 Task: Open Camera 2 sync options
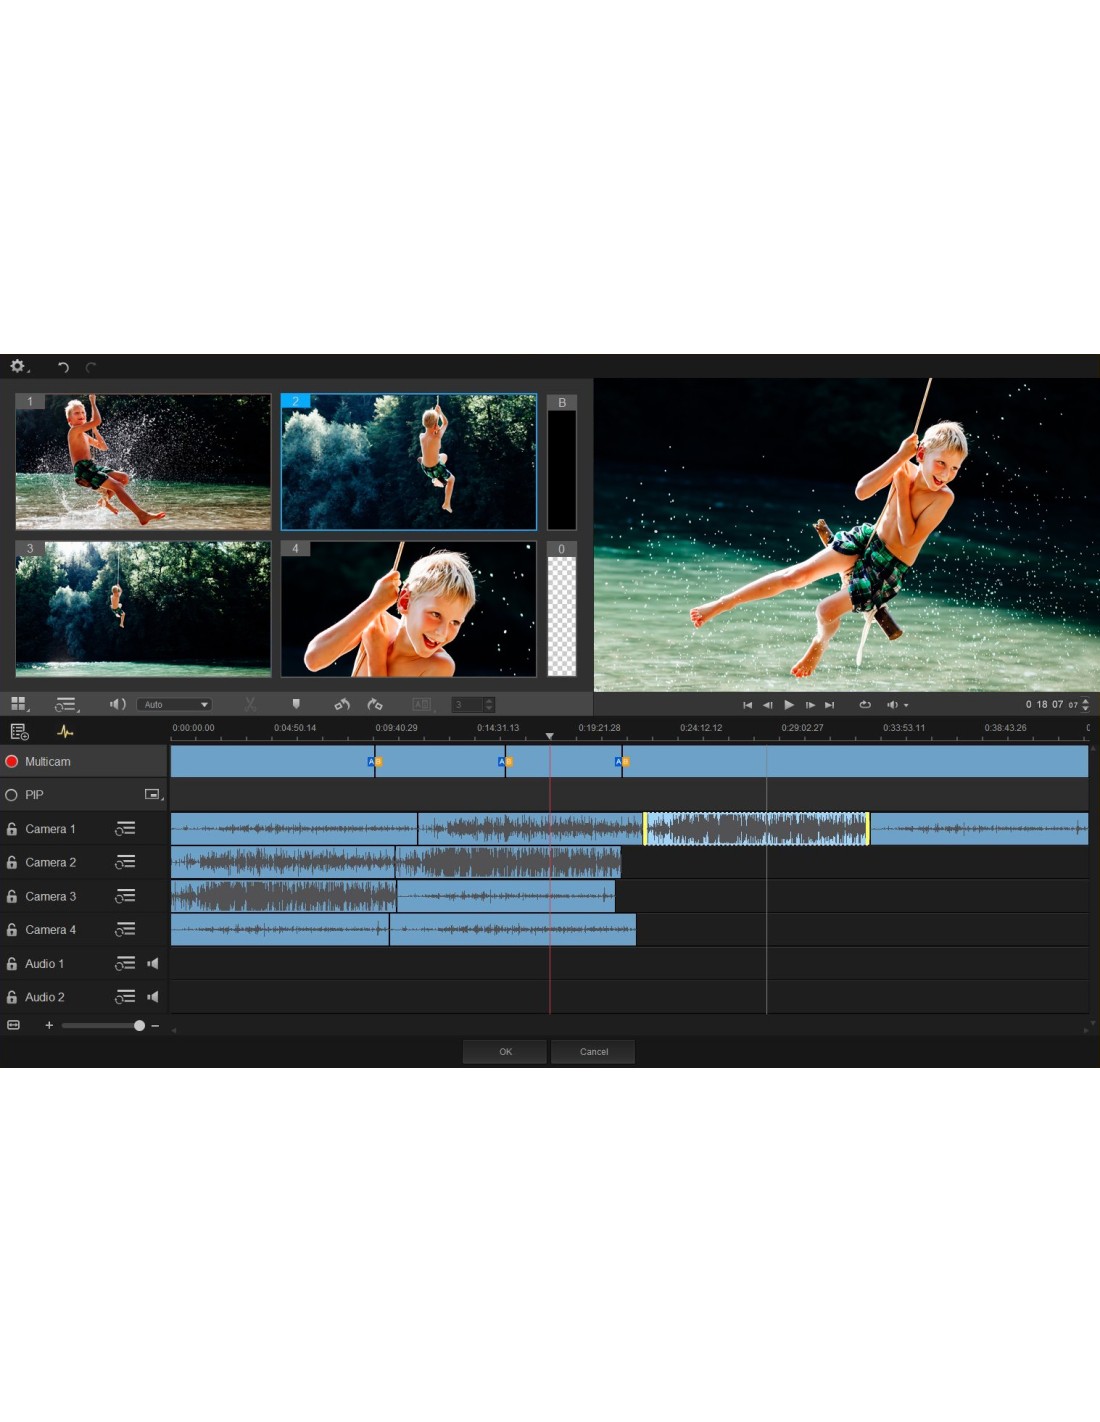[x=125, y=862]
